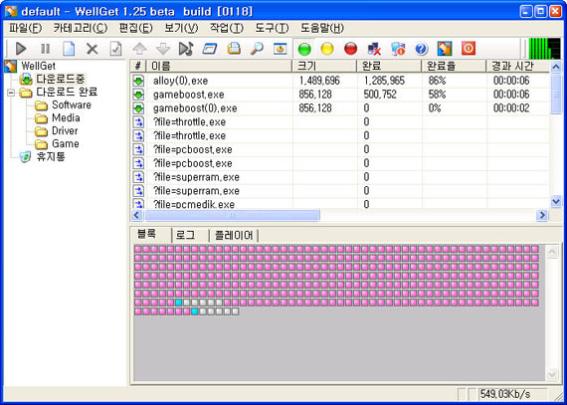
Task: Open the 작업(T) menu
Action: pyautogui.click(x=226, y=28)
